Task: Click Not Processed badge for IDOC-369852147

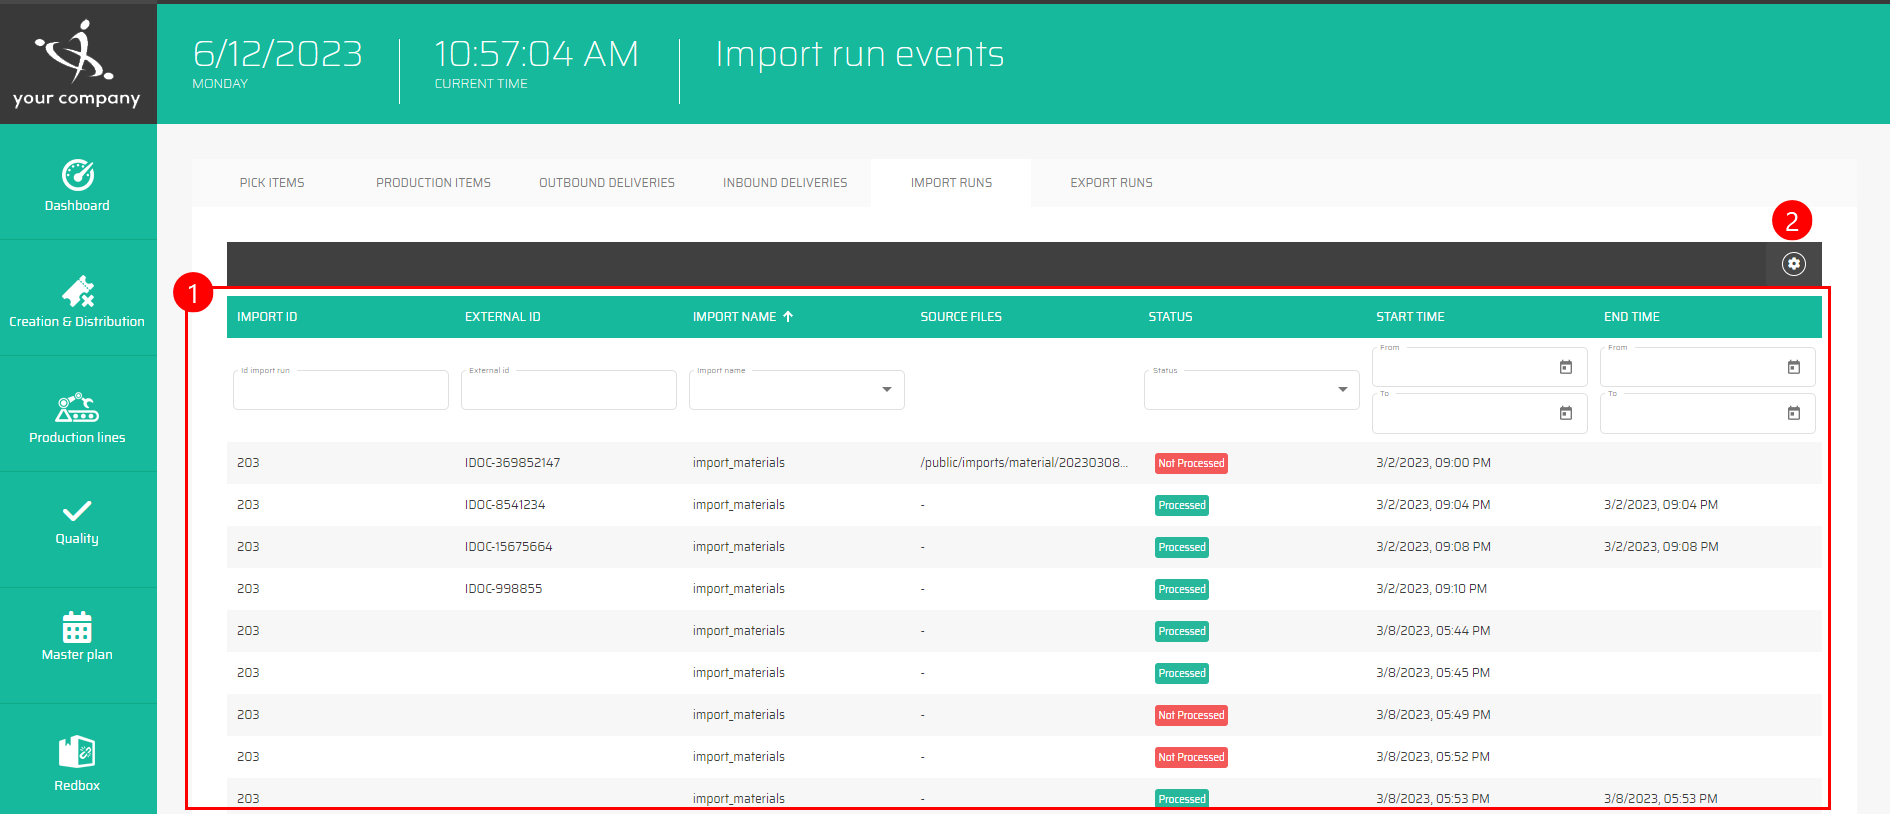Action: coord(1190,463)
